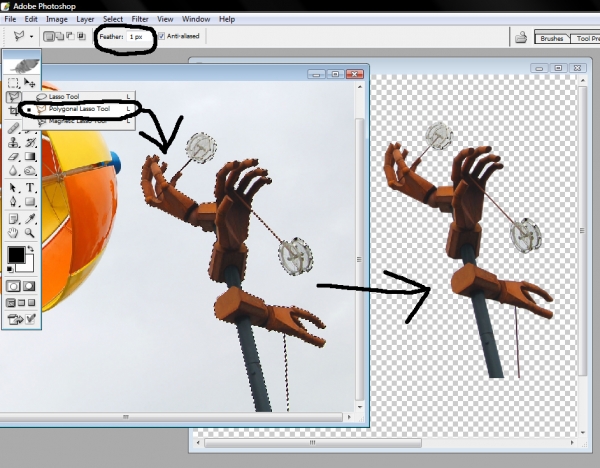Select the Eyedropper tool
The height and width of the screenshot is (468, 600).
pyautogui.click(x=30, y=219)
